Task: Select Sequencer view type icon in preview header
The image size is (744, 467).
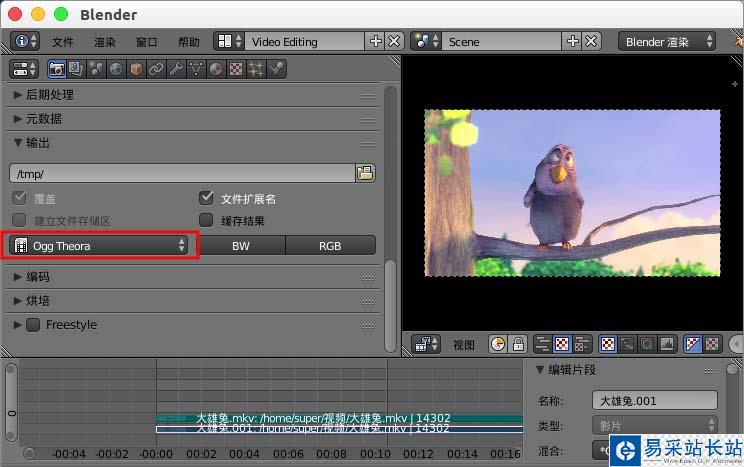Action: (543, 344)
